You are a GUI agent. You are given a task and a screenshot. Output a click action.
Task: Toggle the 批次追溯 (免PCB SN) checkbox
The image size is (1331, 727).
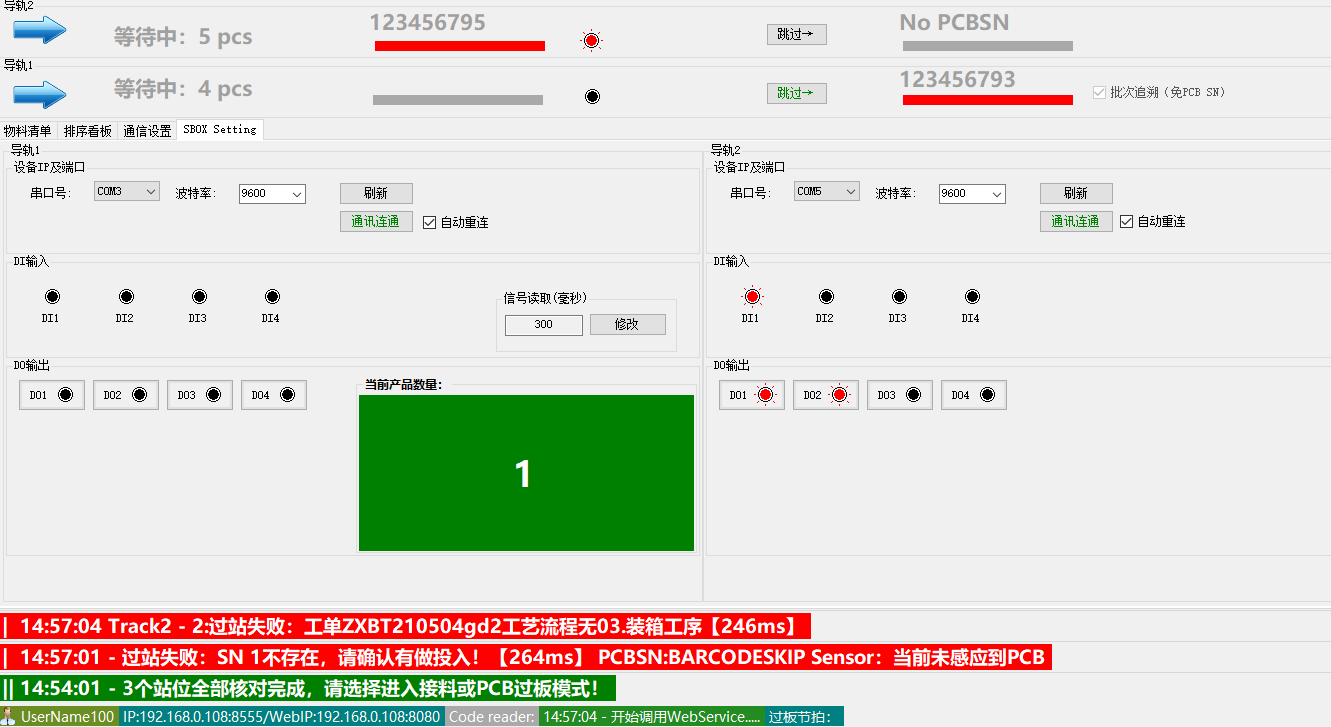(1099, 92)
